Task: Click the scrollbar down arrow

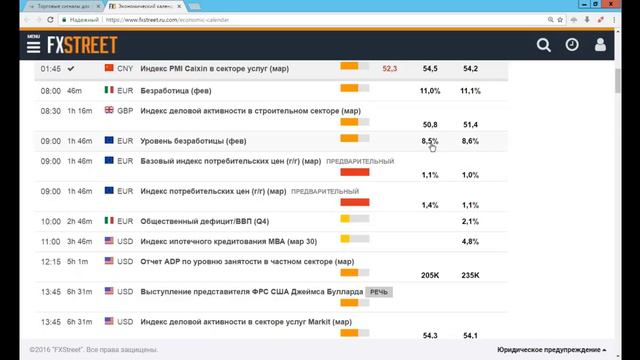Action: 618,356
